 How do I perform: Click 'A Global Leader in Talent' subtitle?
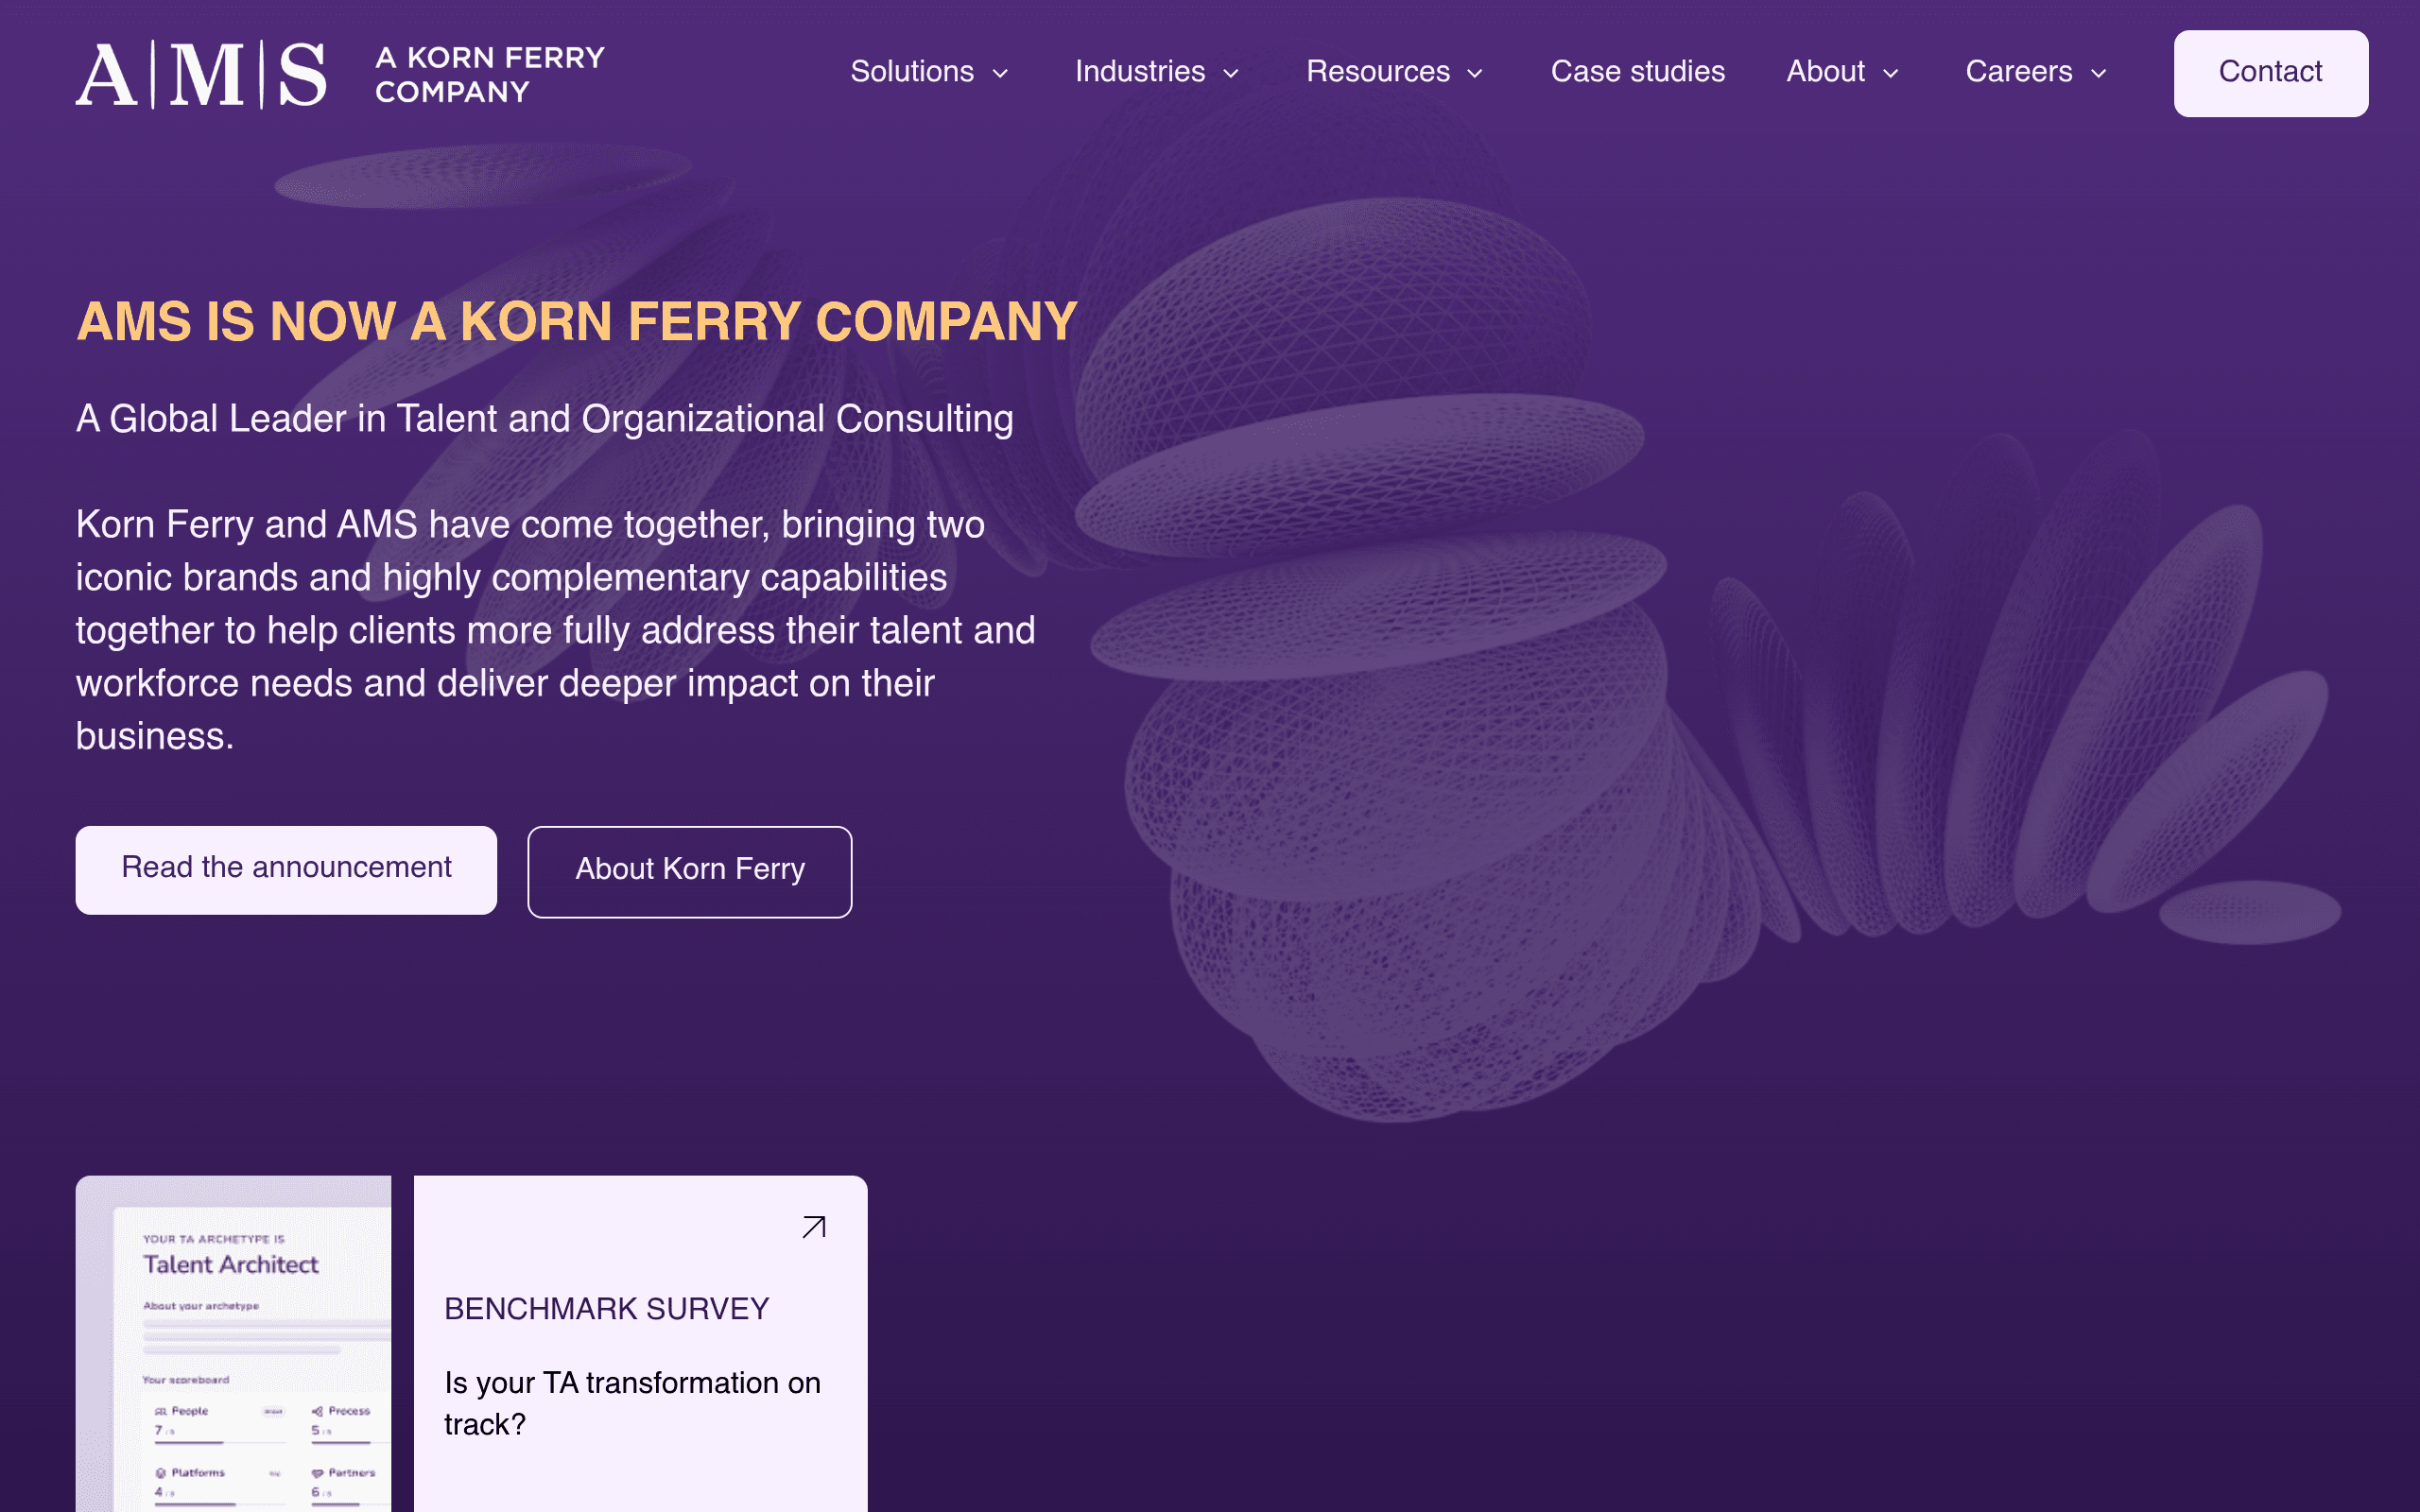click(545, 419)
